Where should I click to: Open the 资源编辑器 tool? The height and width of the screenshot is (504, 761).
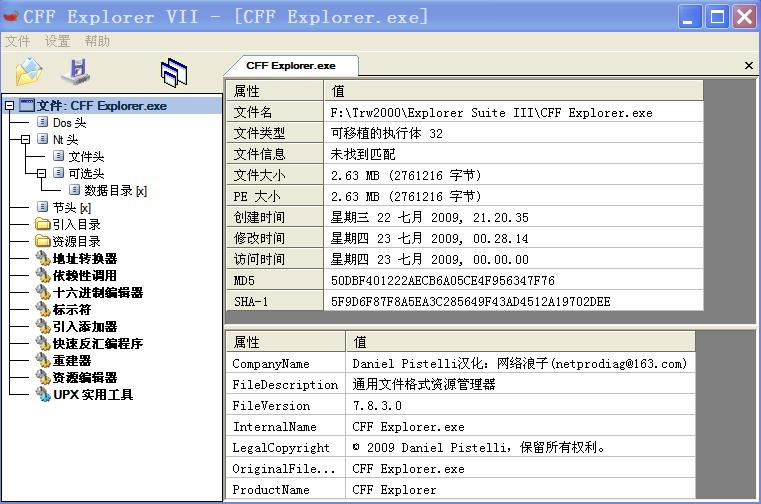pyautogui.click(x=85, y=377)
